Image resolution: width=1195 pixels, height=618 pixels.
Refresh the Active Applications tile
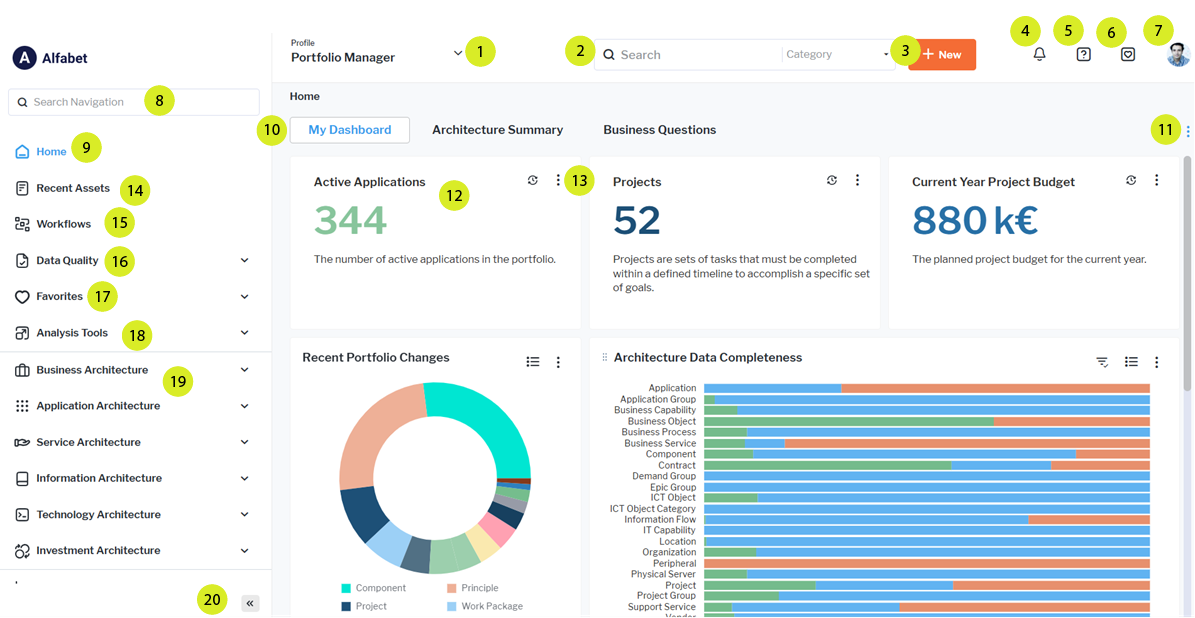pos(532,181)
